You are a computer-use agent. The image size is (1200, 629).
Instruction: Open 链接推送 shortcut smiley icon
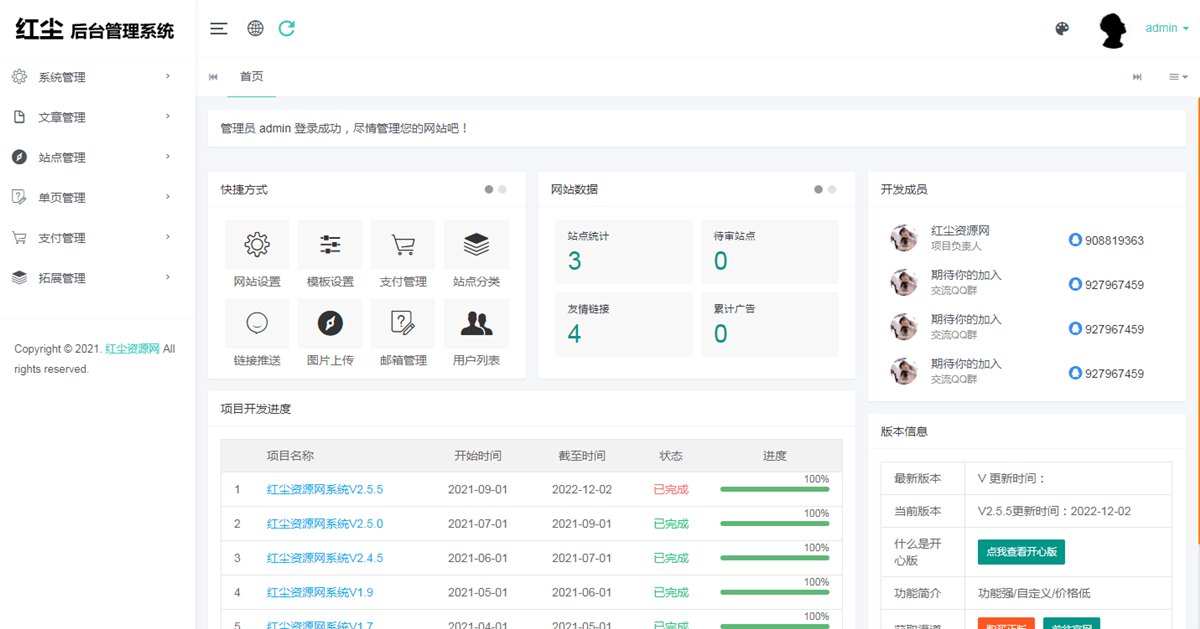257,323
